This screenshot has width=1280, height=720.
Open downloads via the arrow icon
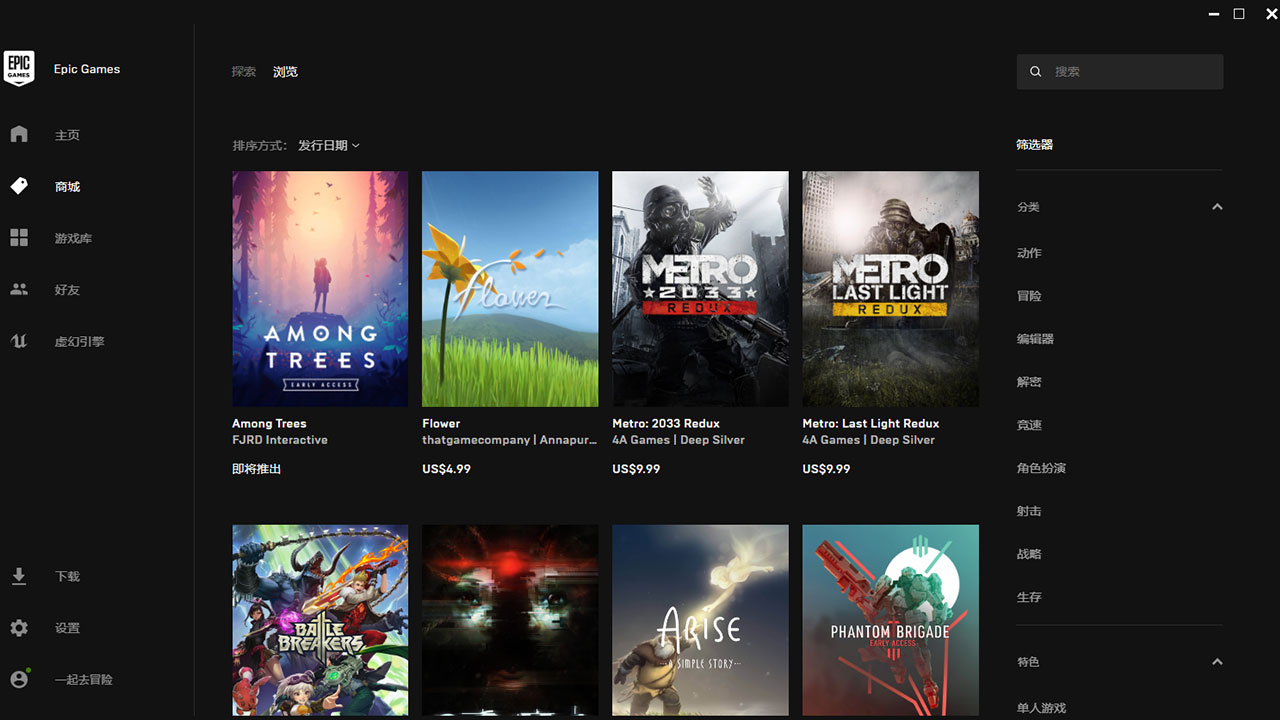pos(19,576)
